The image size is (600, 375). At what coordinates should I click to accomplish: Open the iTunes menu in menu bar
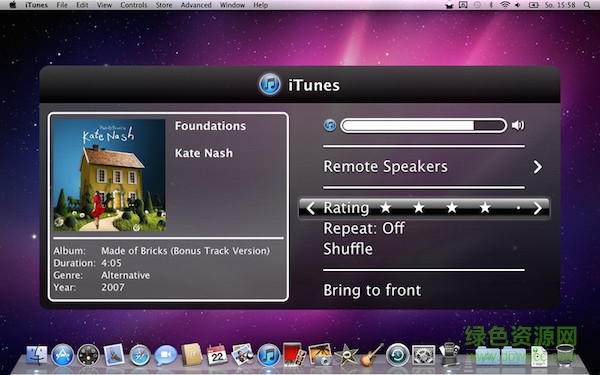pos(36,5)
